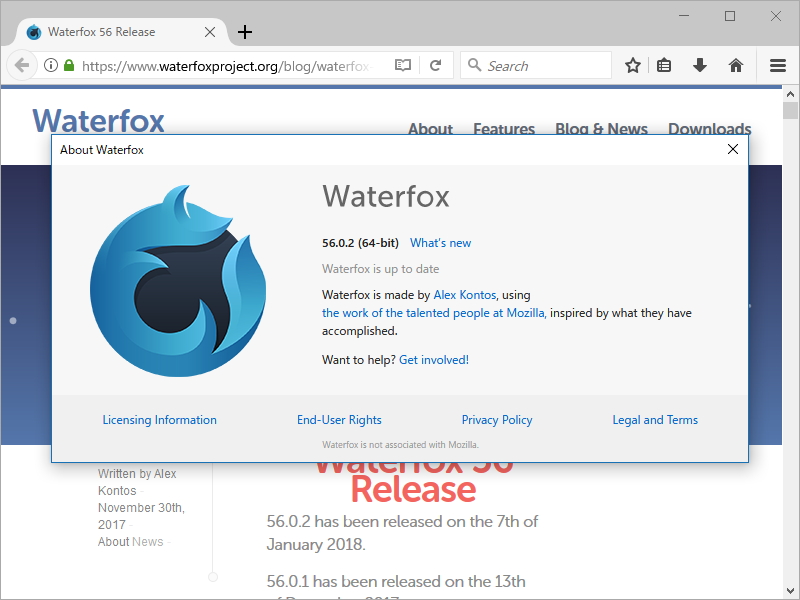Enable Reader View for this article
Screen dimensions: 800x600
pyautogui.click(x=403, y=64)
